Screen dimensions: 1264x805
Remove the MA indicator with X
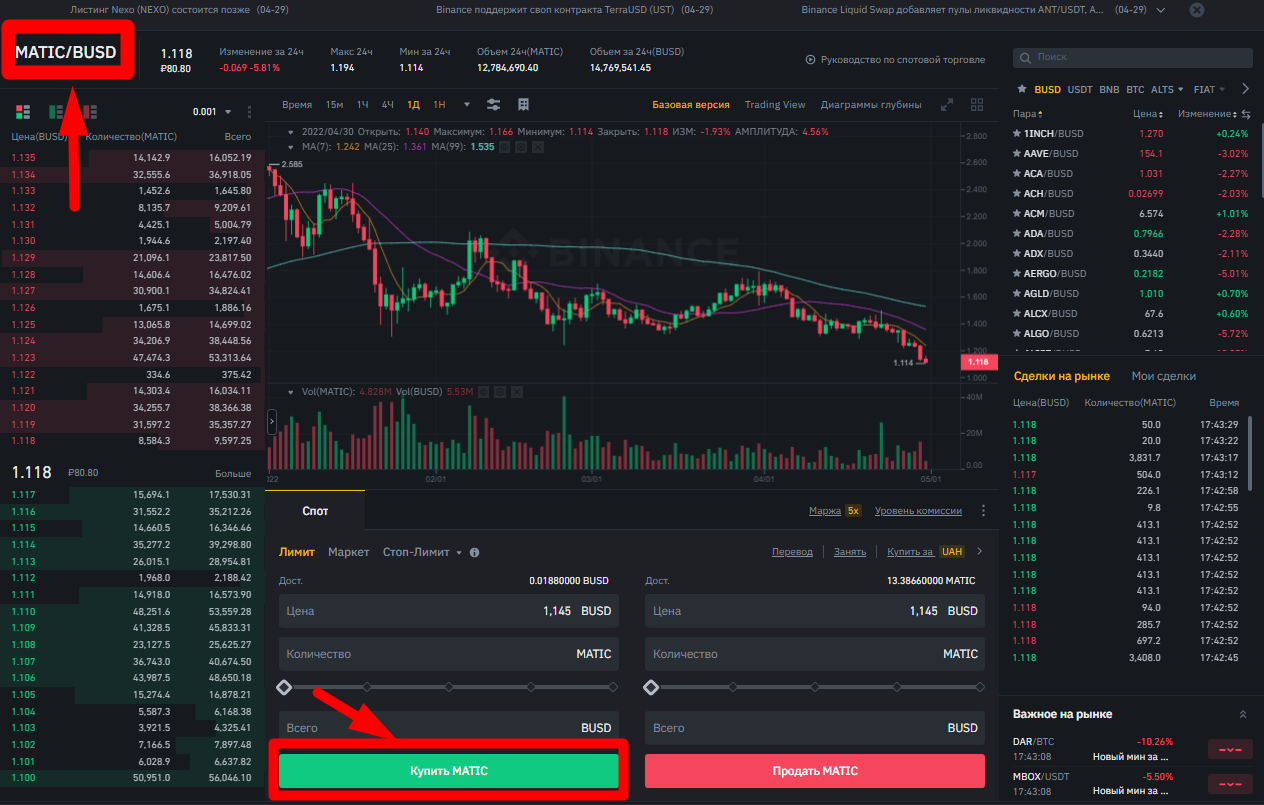[x=538, y=147]
